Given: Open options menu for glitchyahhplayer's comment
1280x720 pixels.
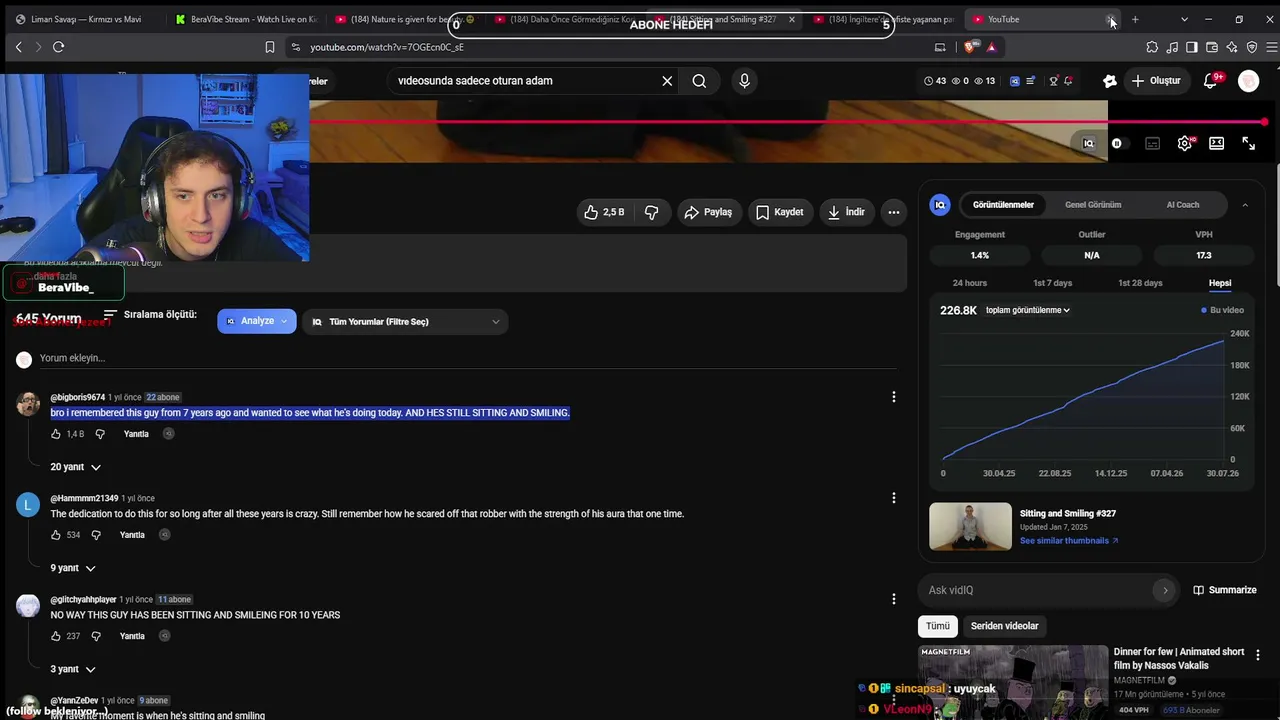Looking at the screenshot, I should tap(894, 599).
